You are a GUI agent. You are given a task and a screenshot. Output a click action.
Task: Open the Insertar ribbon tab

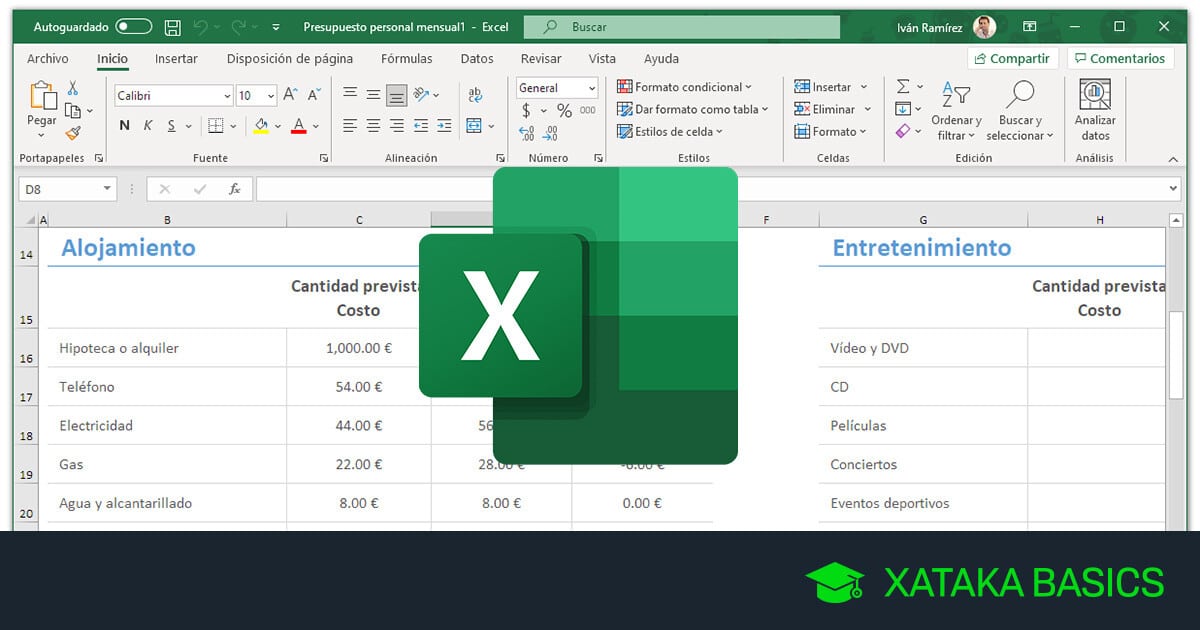pyautogui.click(x=176, y=59)
